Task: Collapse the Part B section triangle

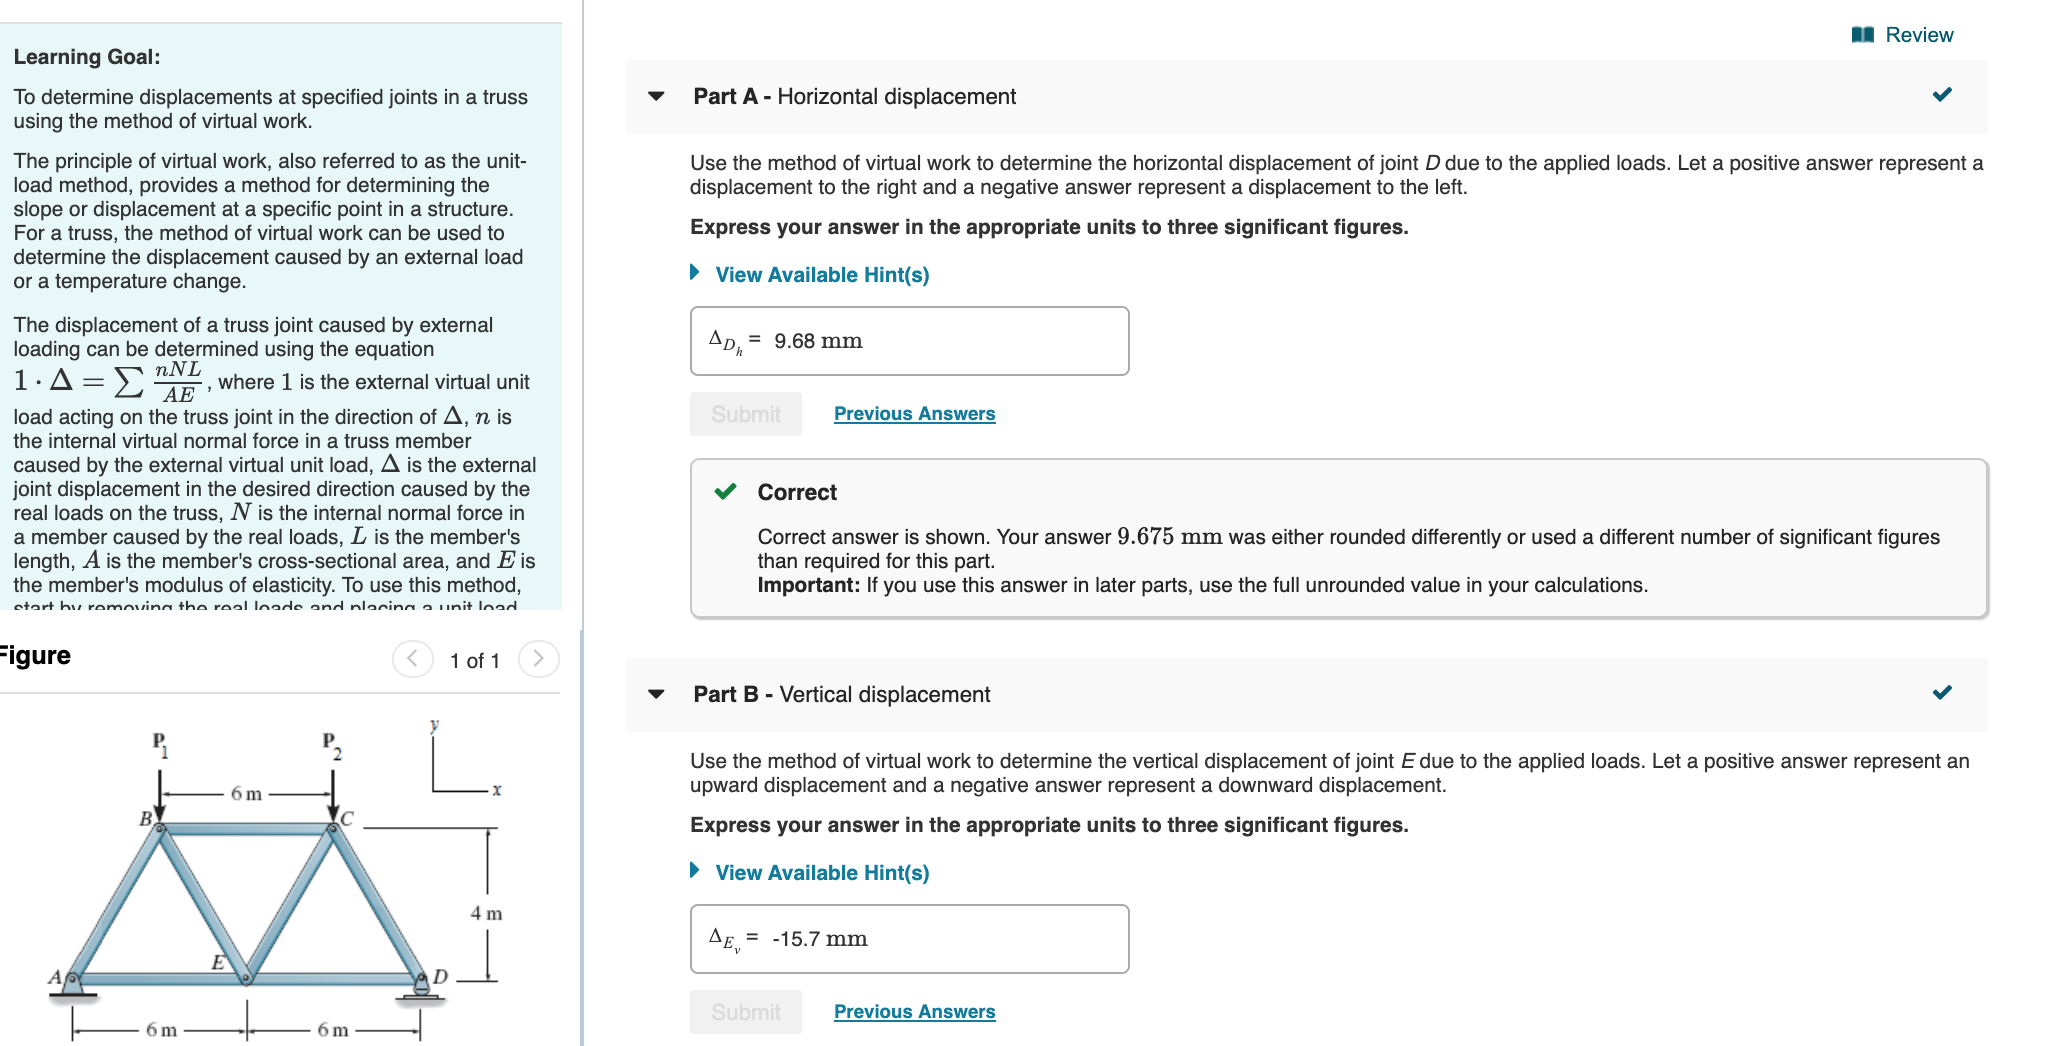Action: click(x=655, y=694)
